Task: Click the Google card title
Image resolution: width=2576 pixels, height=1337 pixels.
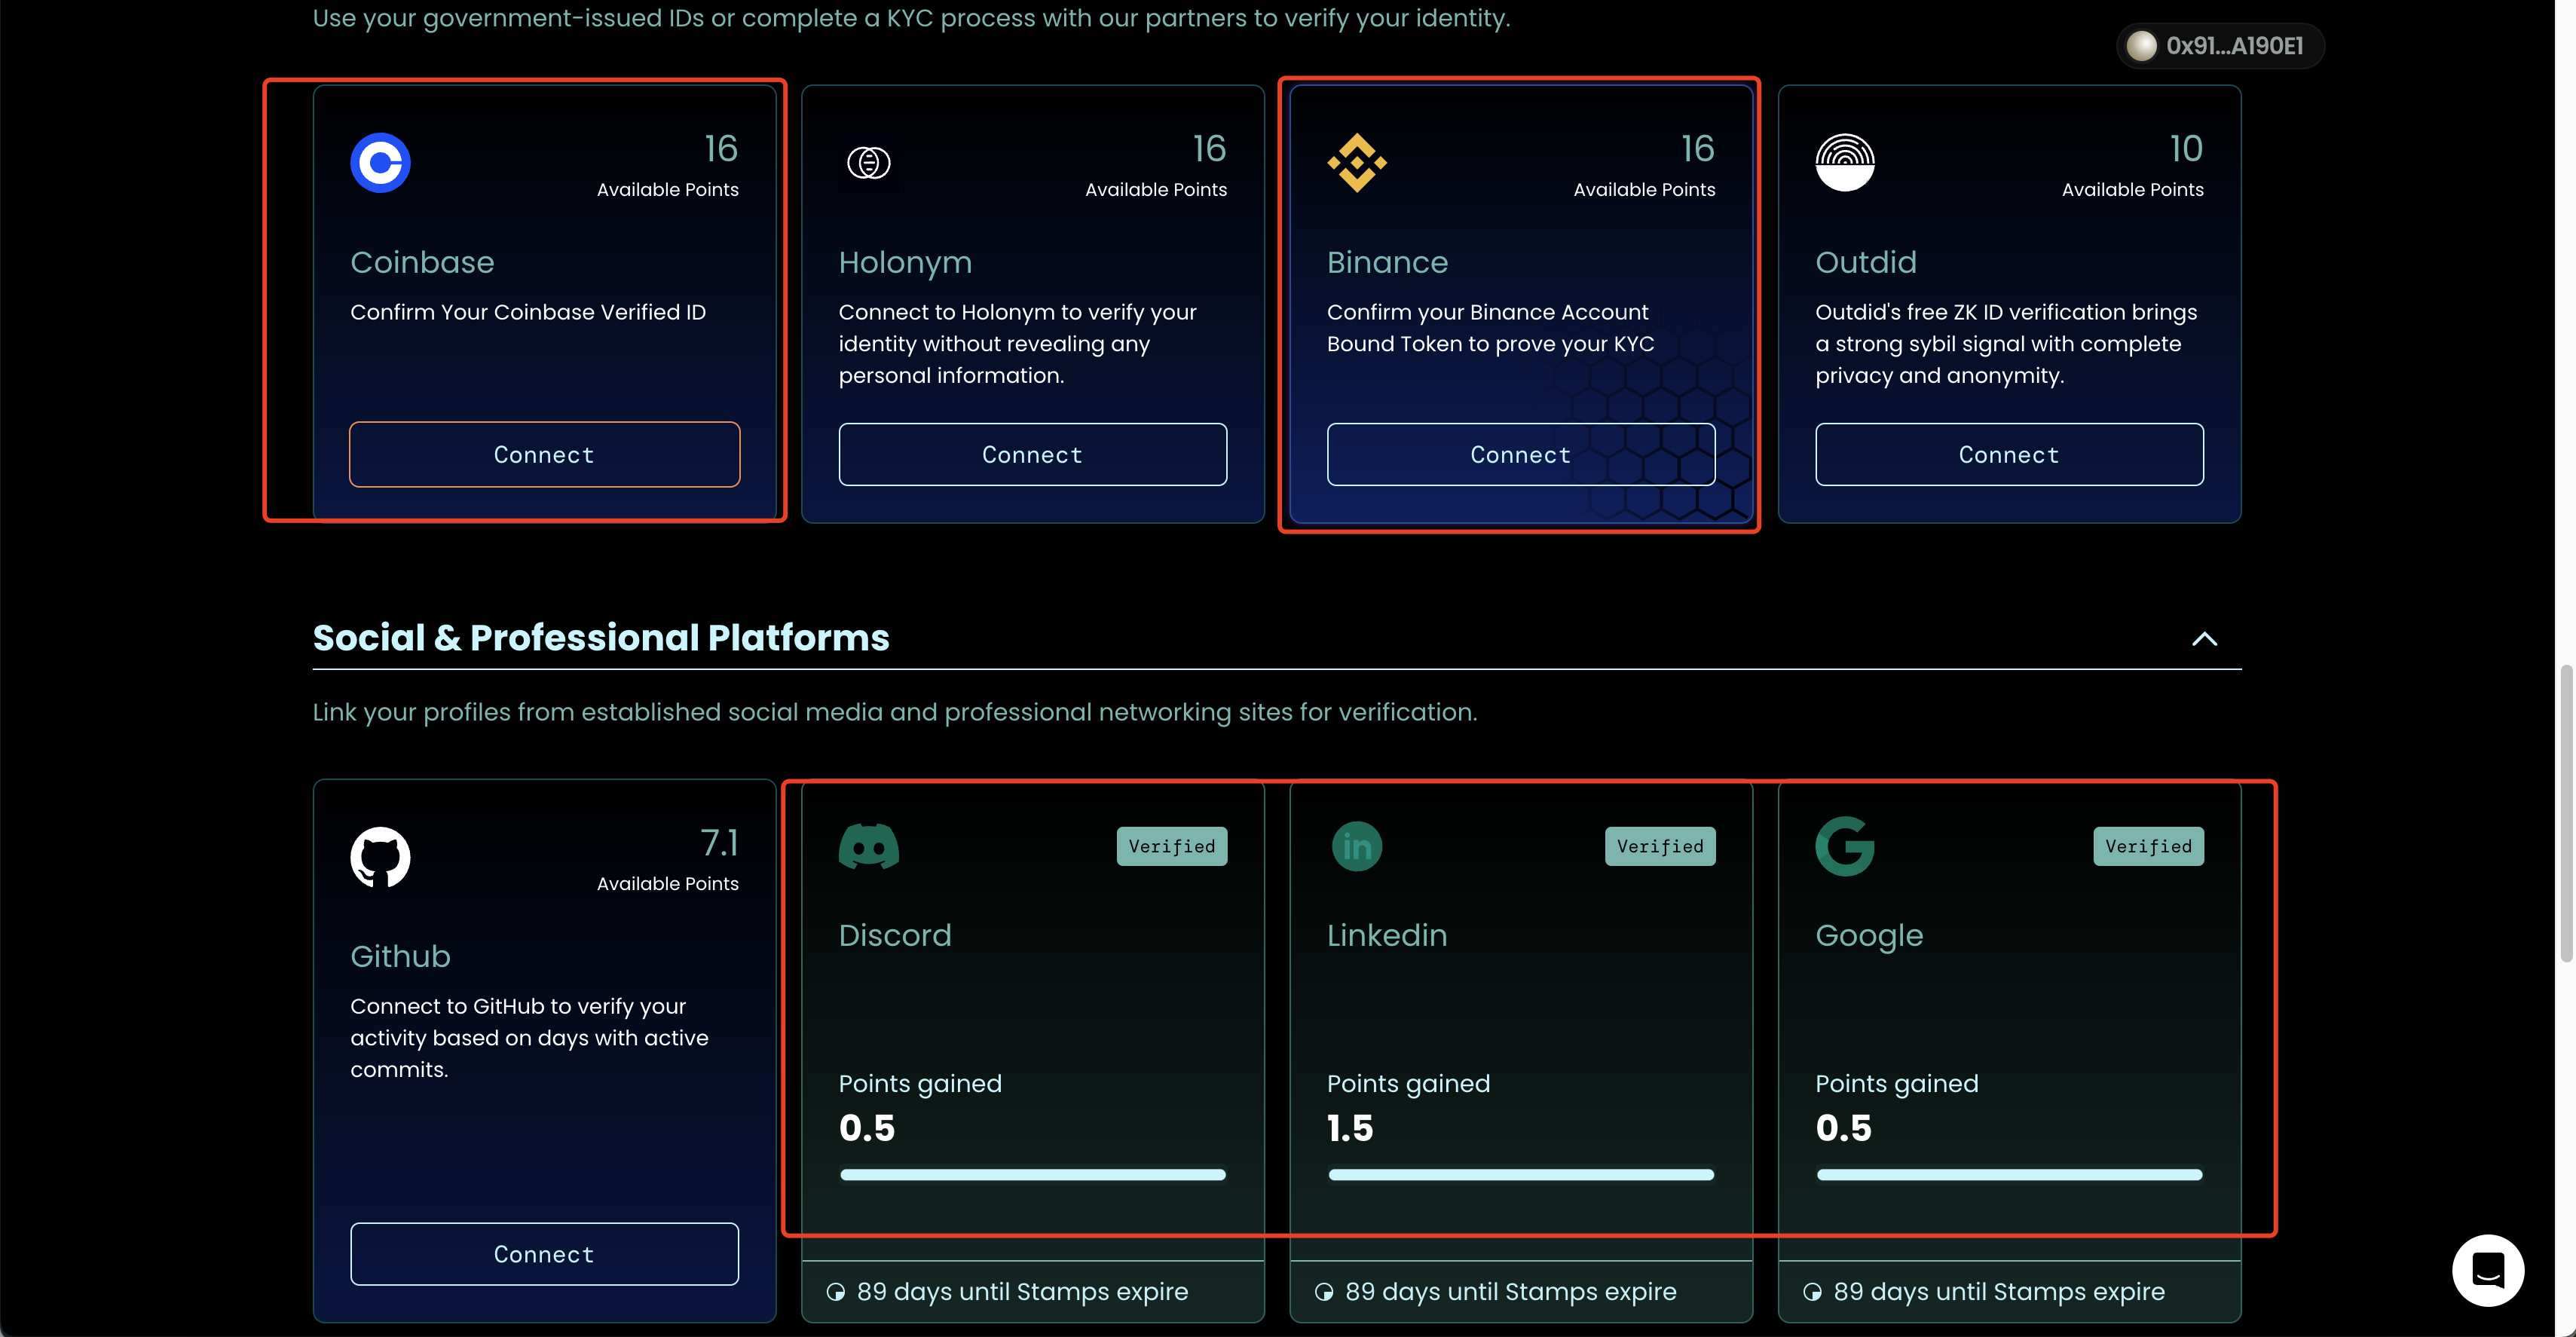Action: 1869,936
